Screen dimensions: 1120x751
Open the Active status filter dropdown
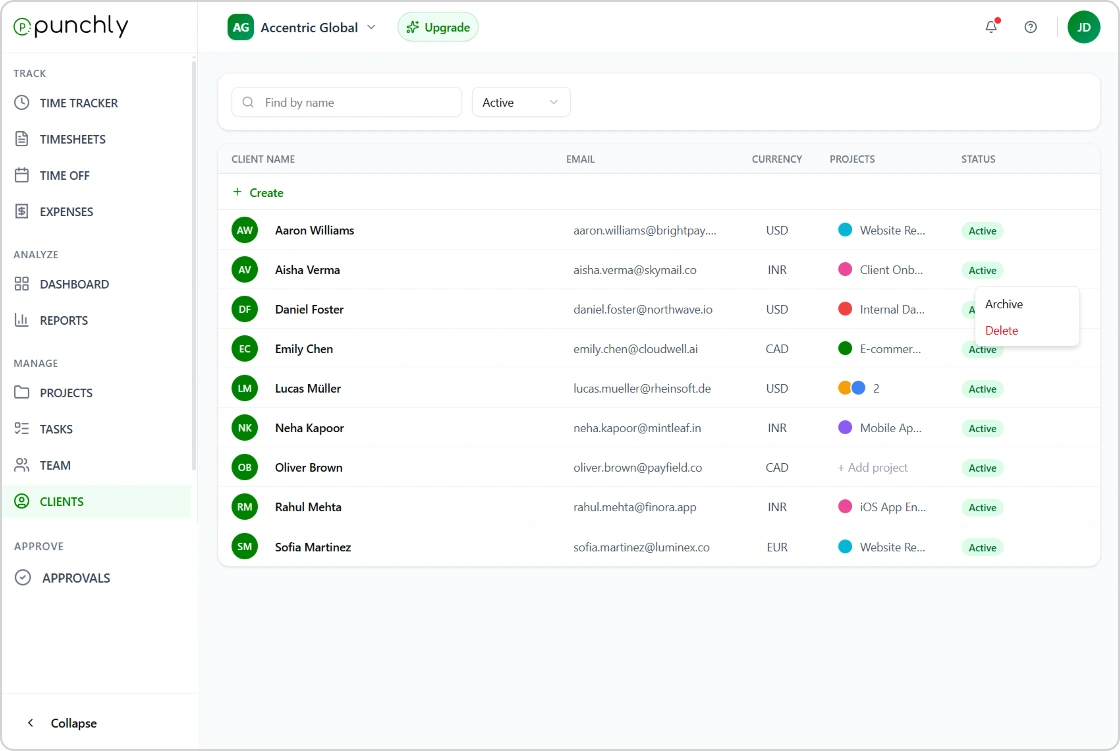point(520,102)
